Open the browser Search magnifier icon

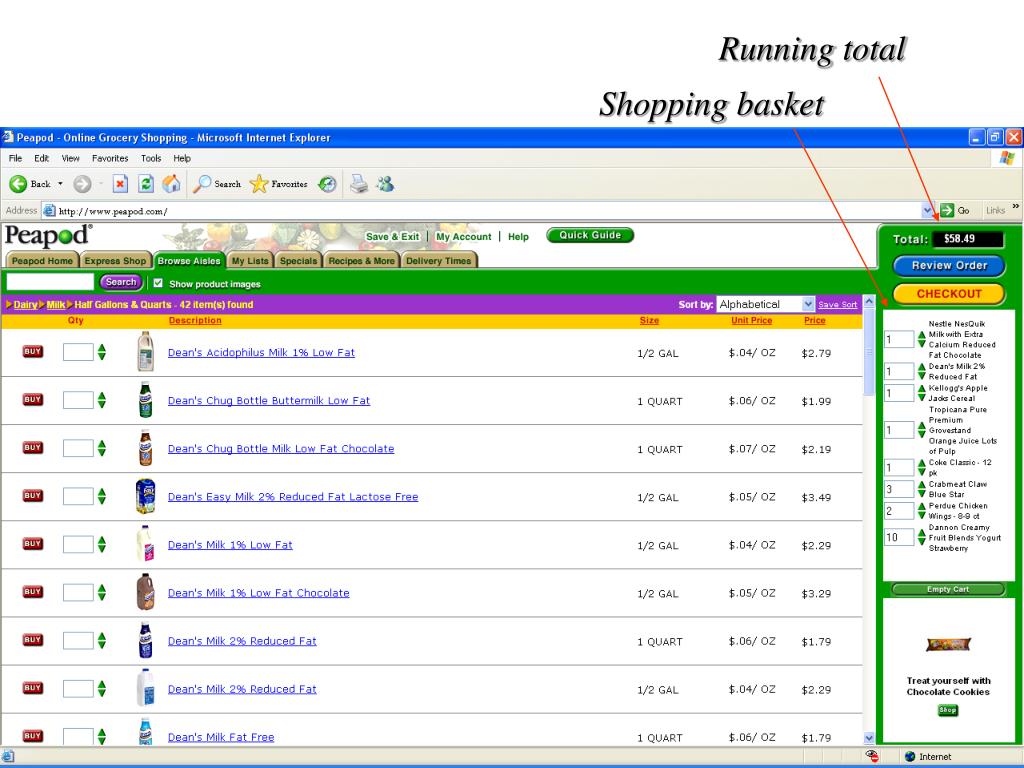[202, 184]
